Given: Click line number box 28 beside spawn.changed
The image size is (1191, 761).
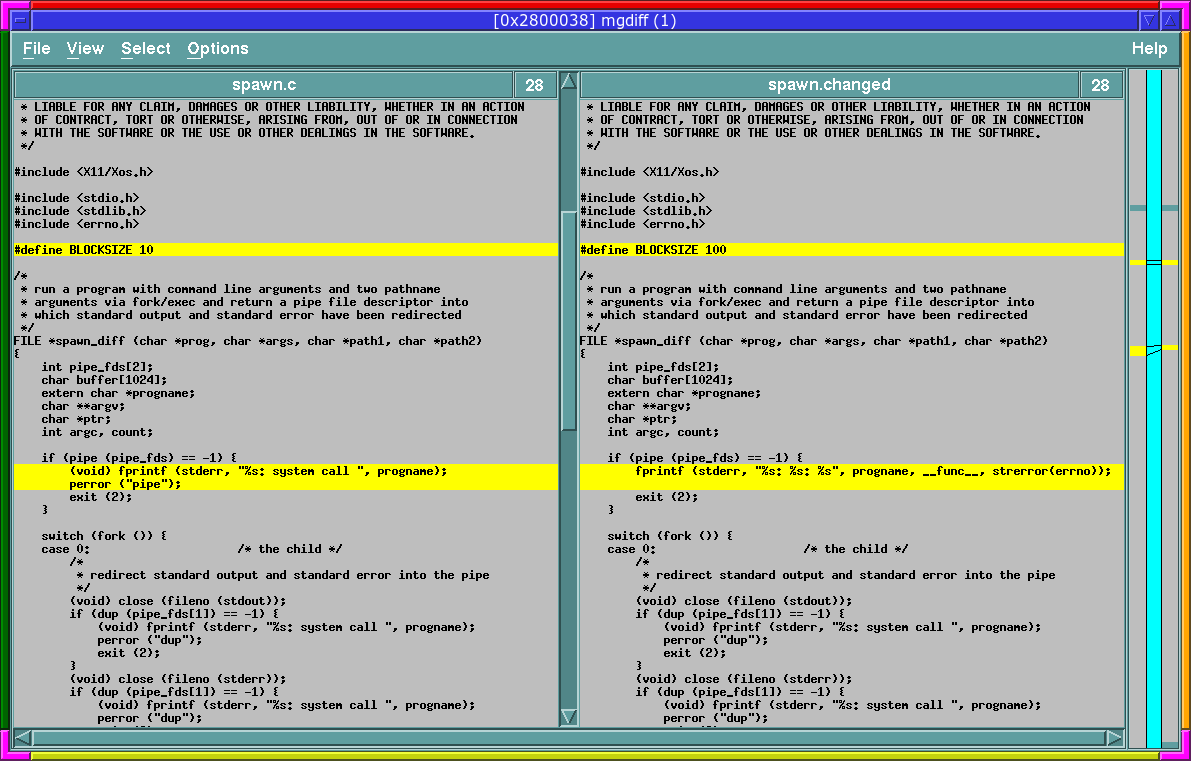Looking at the screenshot, I should click(1101, 84).
